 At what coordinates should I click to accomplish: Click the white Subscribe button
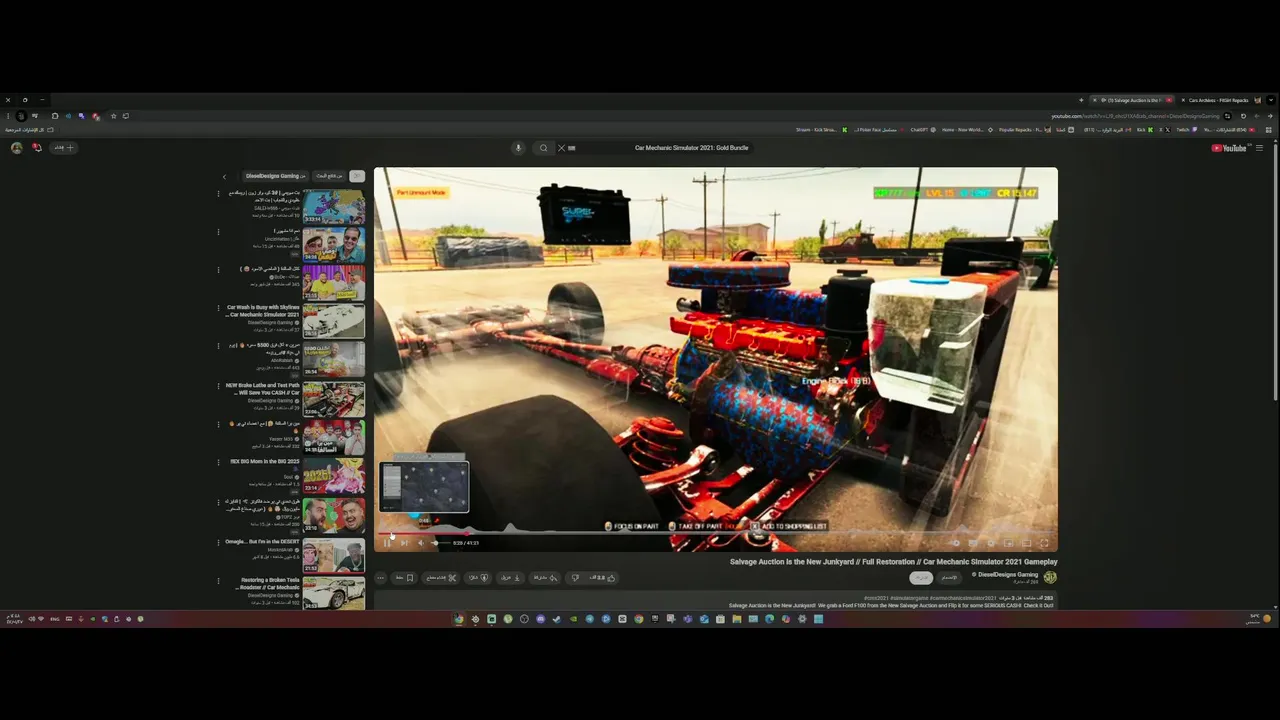[x=920, y=577]
